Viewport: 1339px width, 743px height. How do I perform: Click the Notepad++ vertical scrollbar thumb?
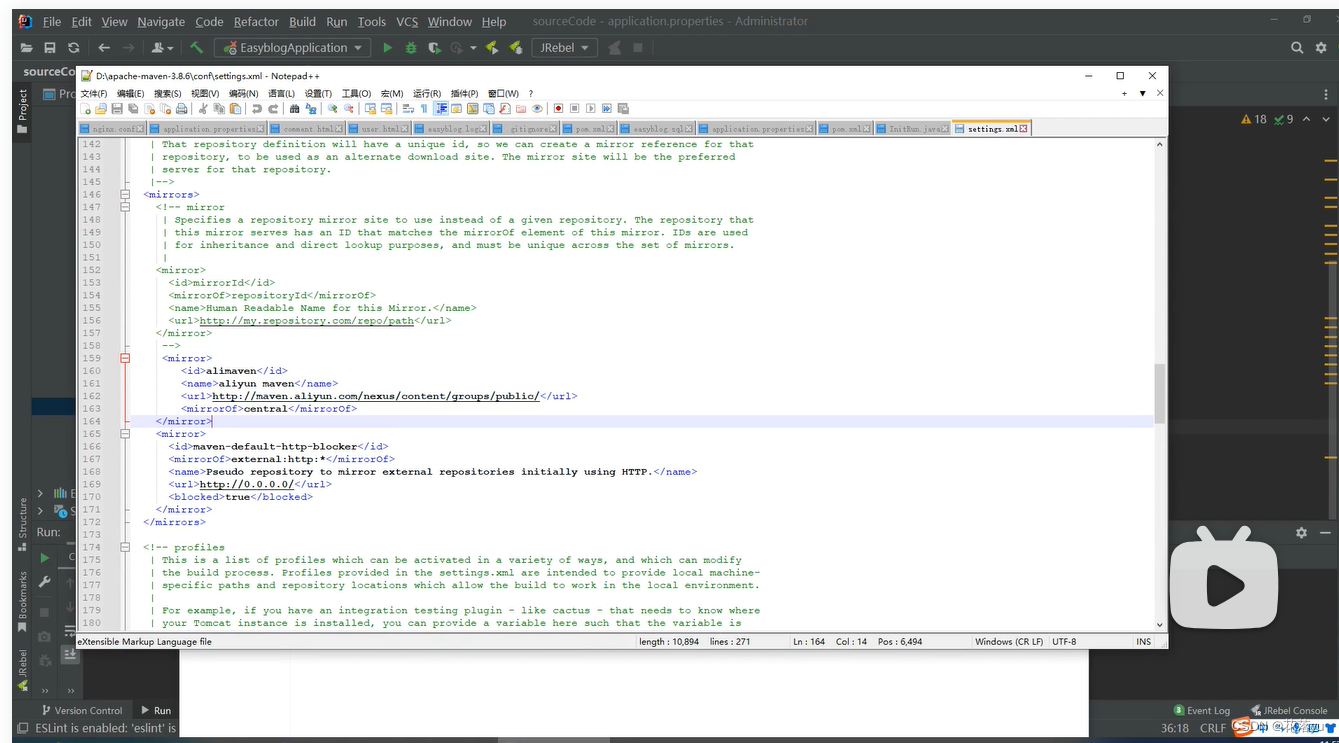click(1160, 392)
